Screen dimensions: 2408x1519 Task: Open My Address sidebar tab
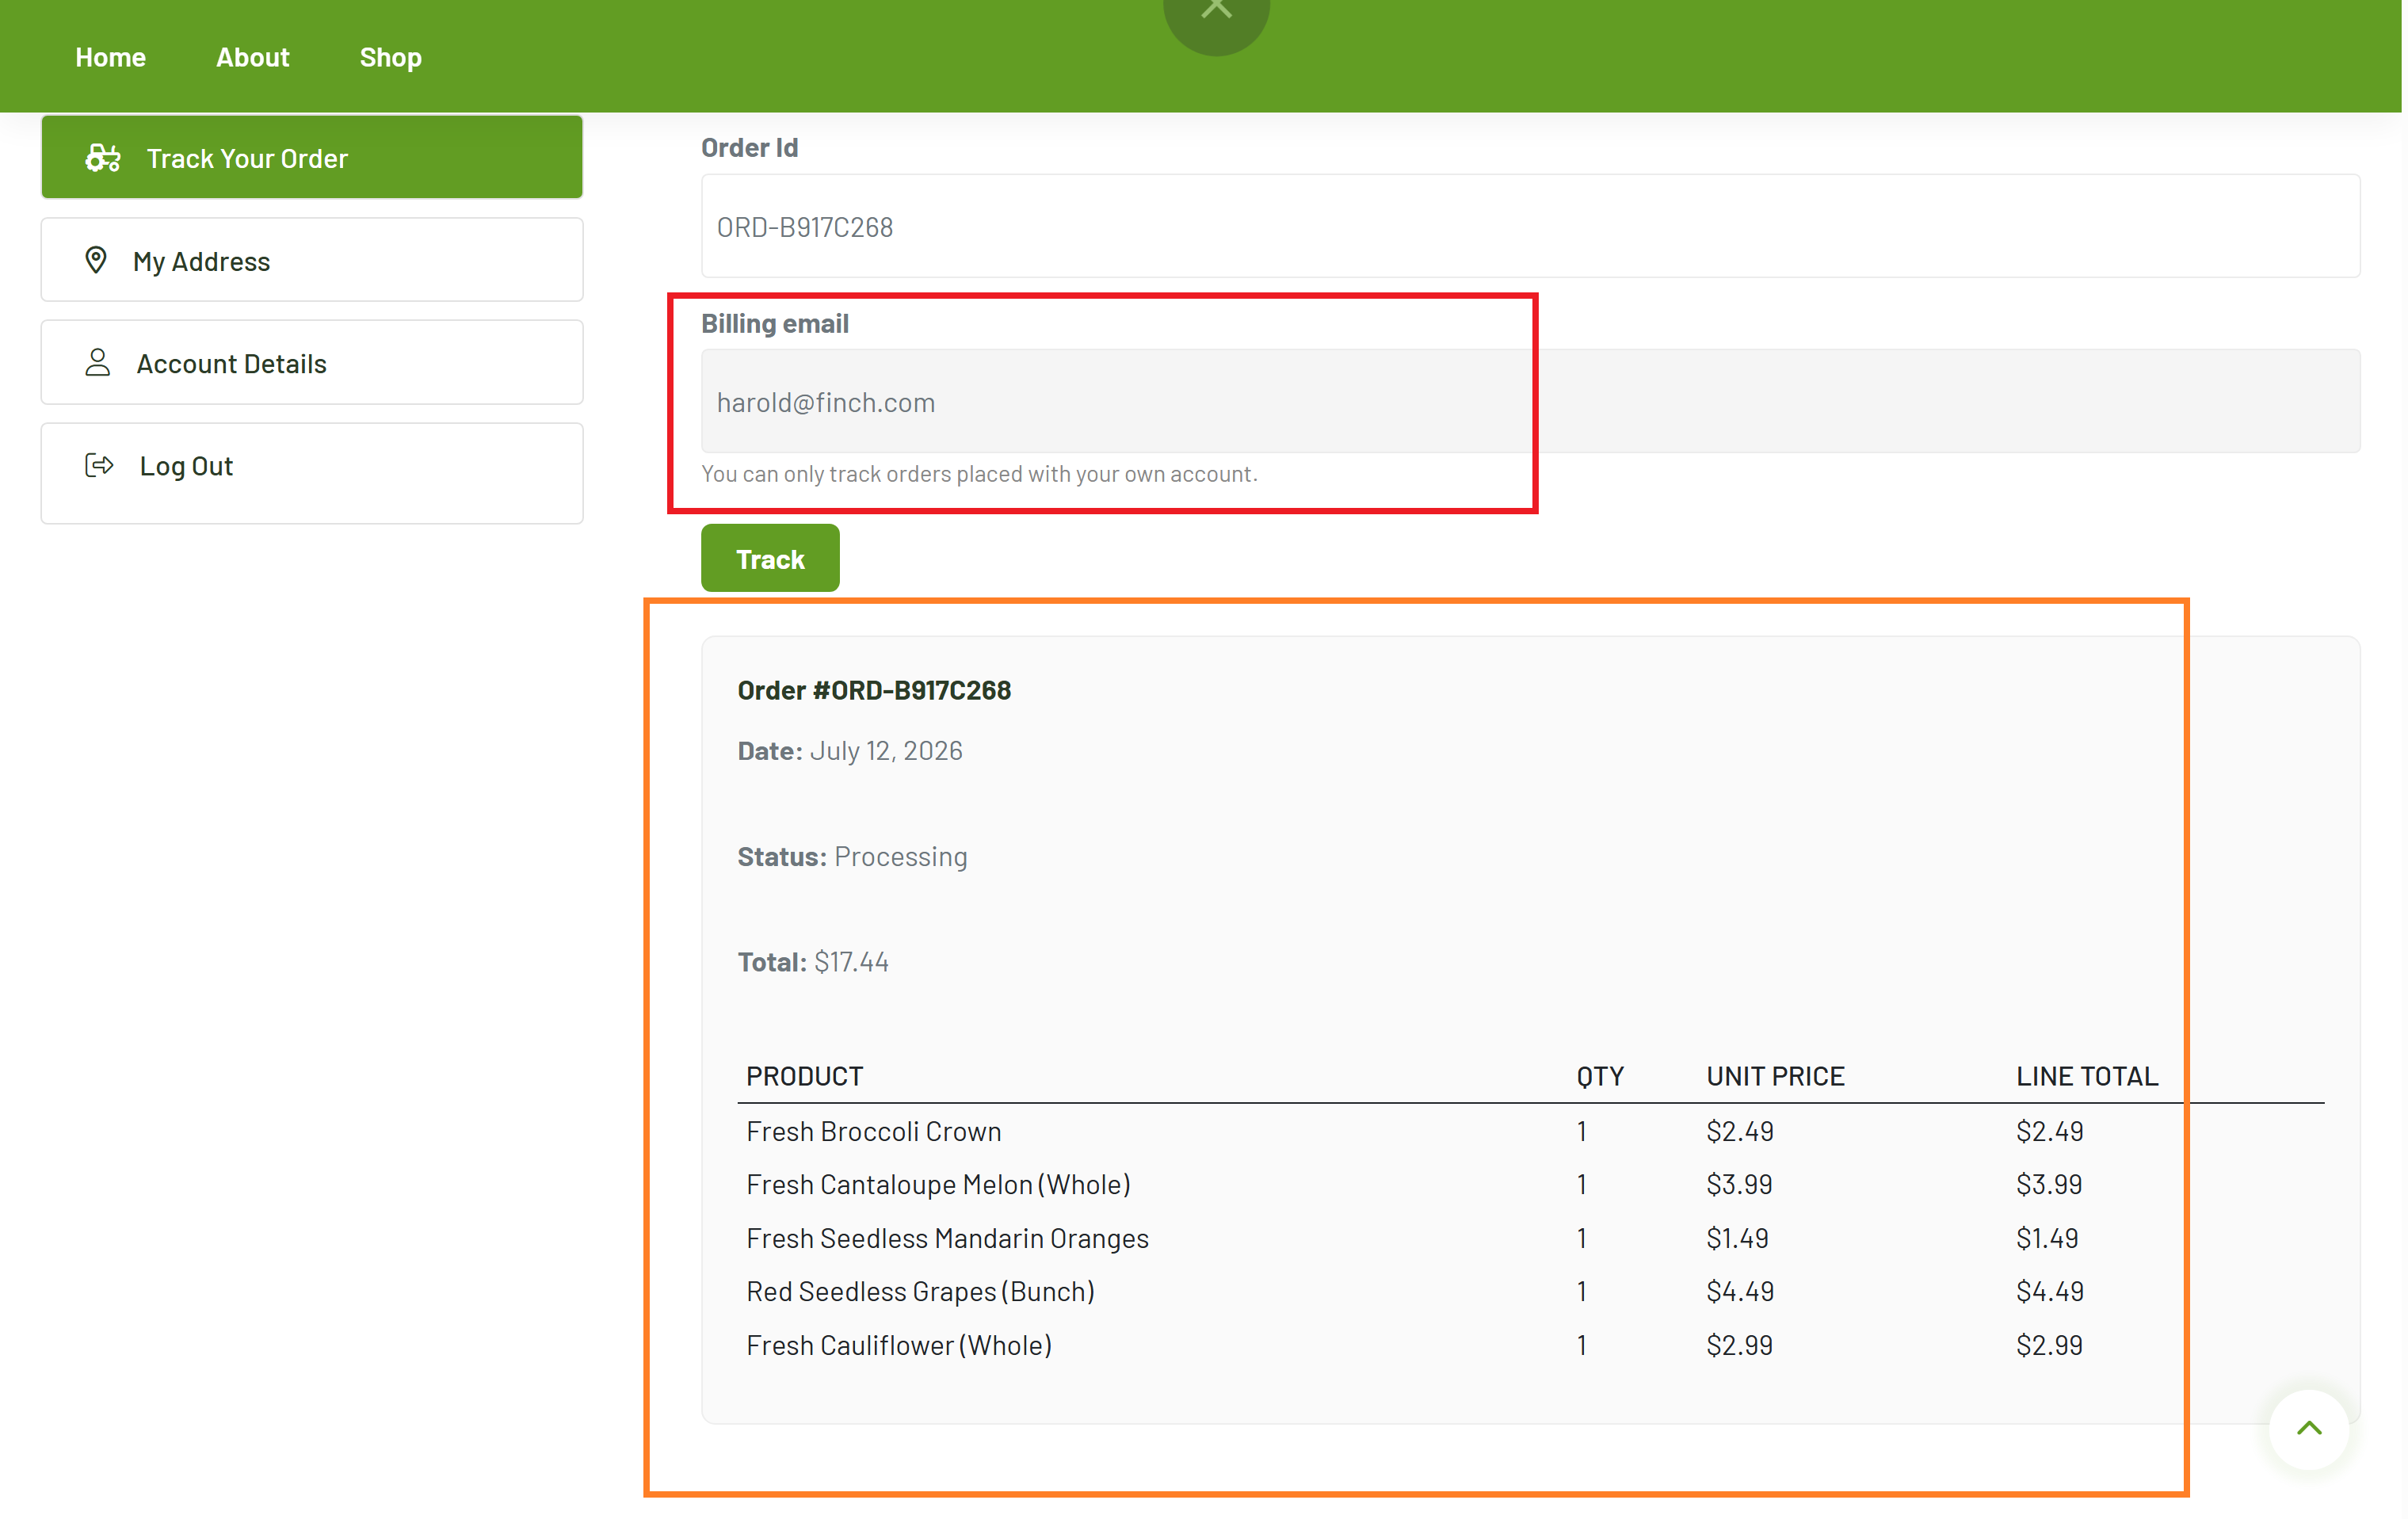pyautogui.click(x=312, y=260)
